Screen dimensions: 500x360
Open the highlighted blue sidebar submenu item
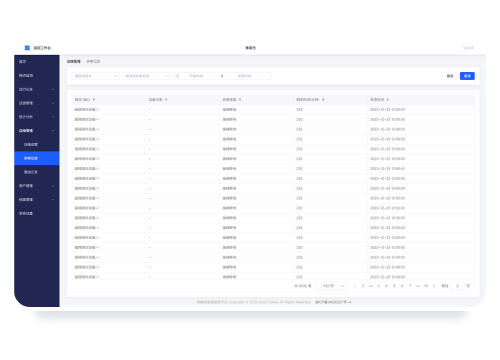click(37, 158)
